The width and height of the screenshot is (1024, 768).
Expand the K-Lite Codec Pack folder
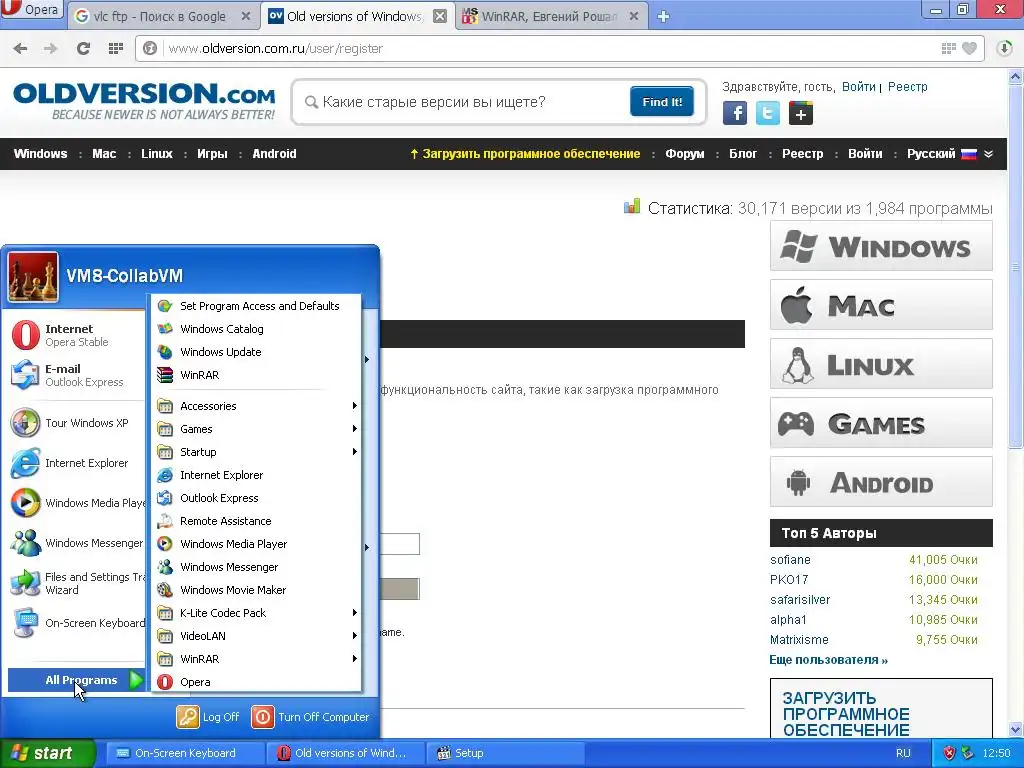(x=257, y=613)
